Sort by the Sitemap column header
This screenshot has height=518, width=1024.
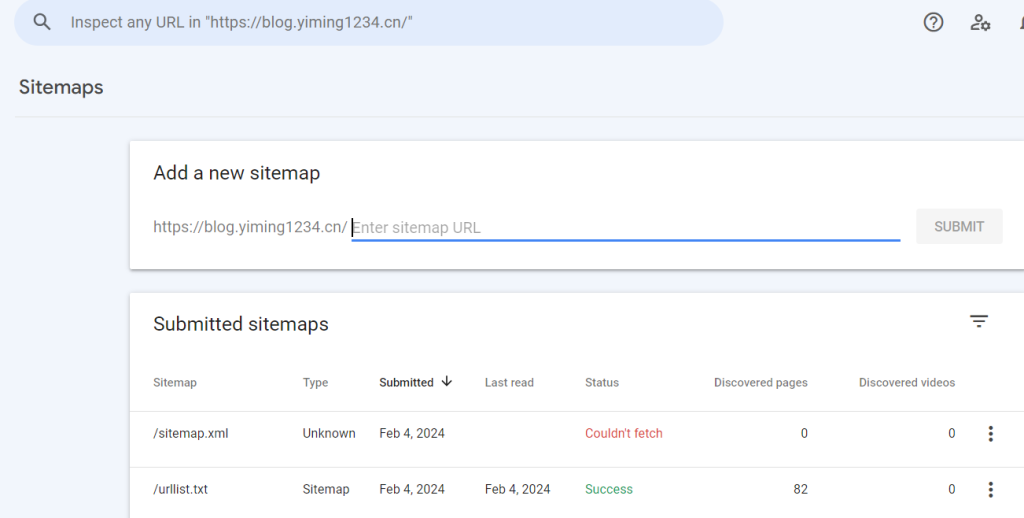click(x=175, y=383)
